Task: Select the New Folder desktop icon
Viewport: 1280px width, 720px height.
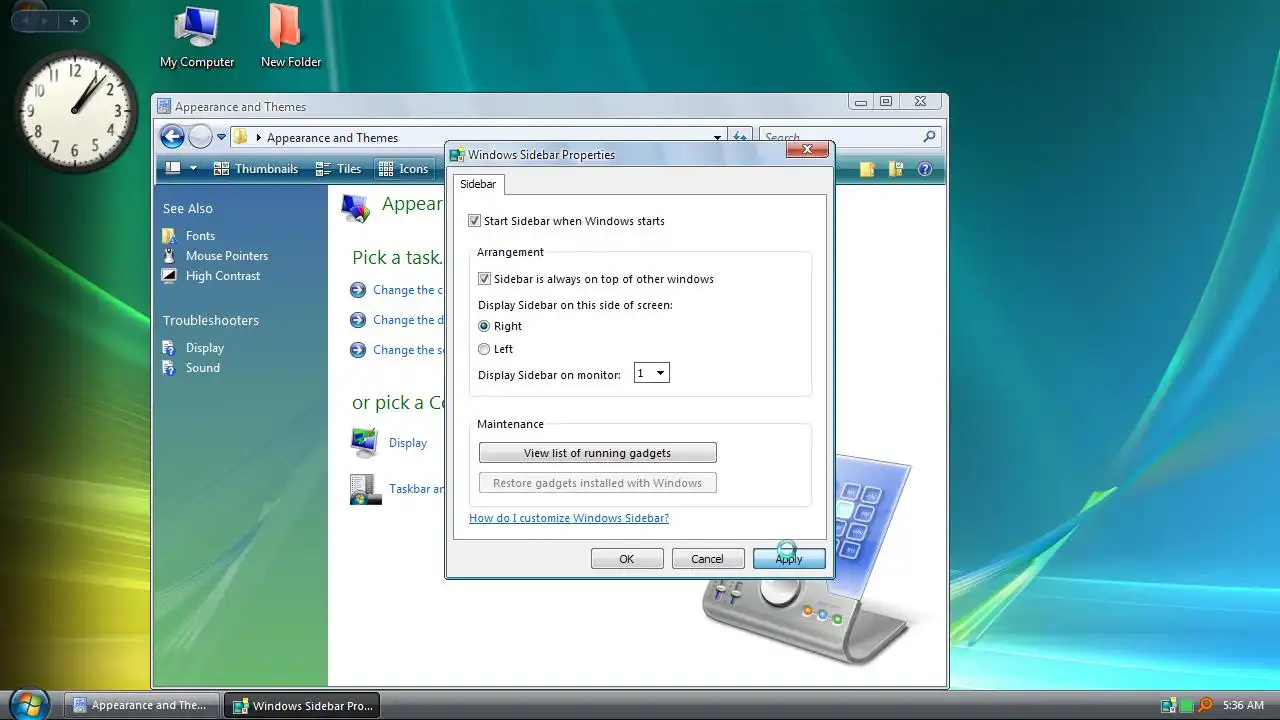Action: coord(291,37)
